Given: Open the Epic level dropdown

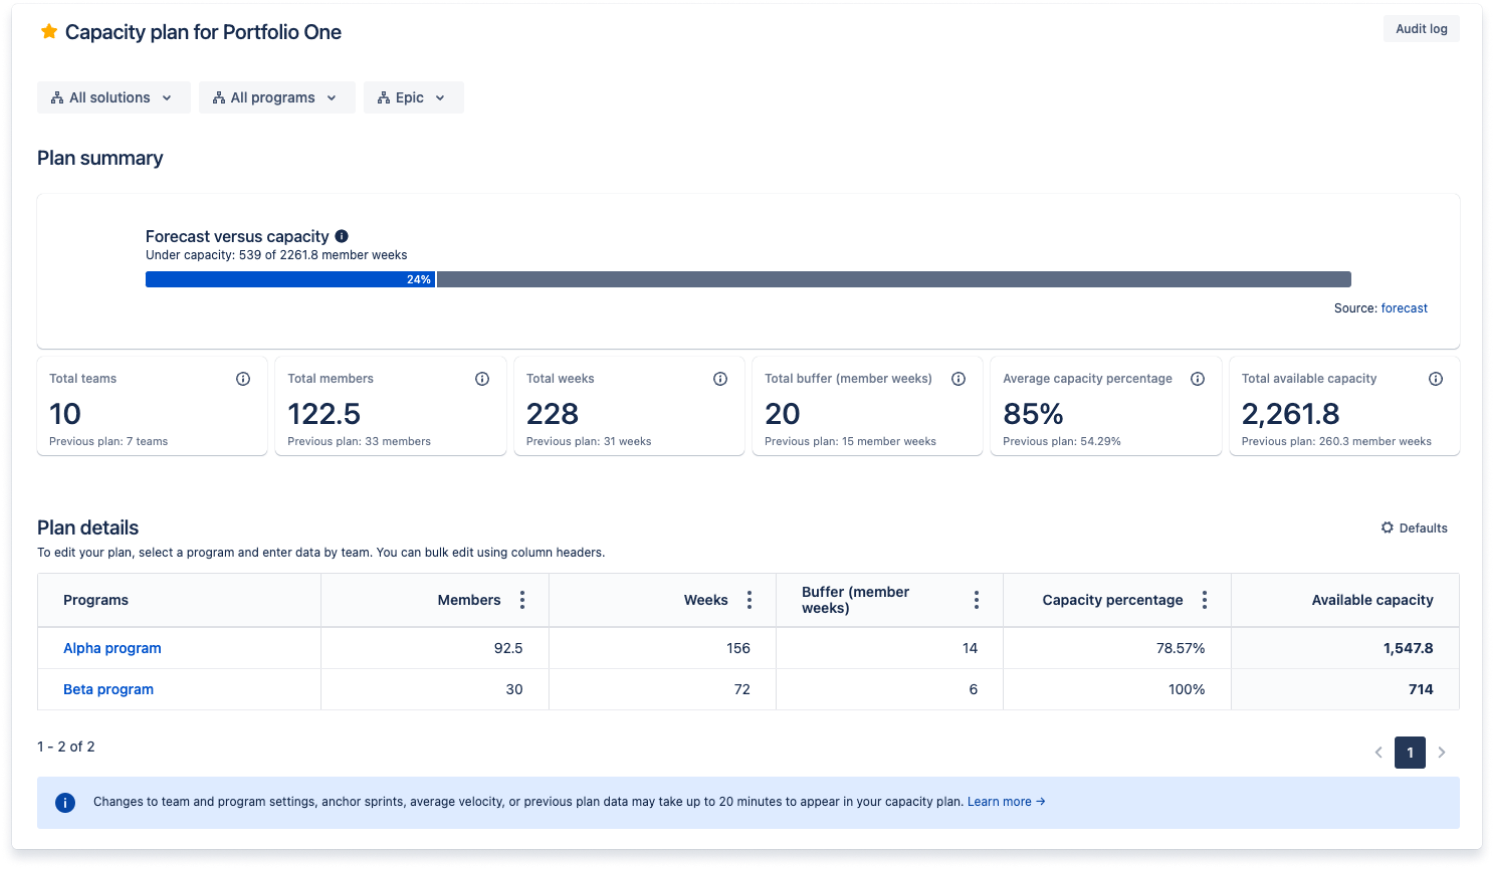Looking at the screenshot, I should (413, 98).
